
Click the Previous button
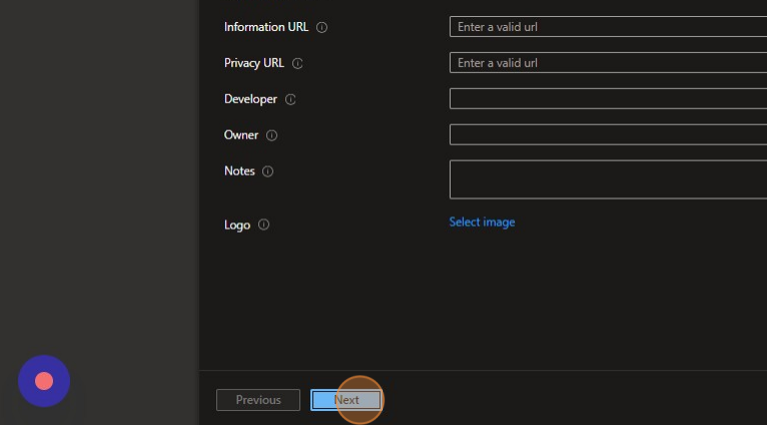point(258,400)
